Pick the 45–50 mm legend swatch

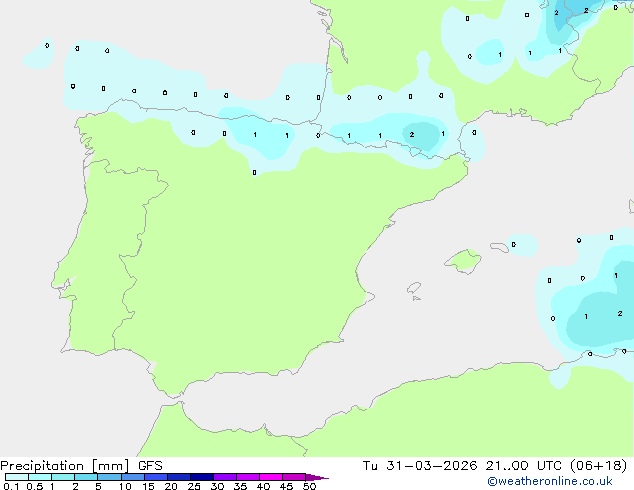(x=294, y=477)
